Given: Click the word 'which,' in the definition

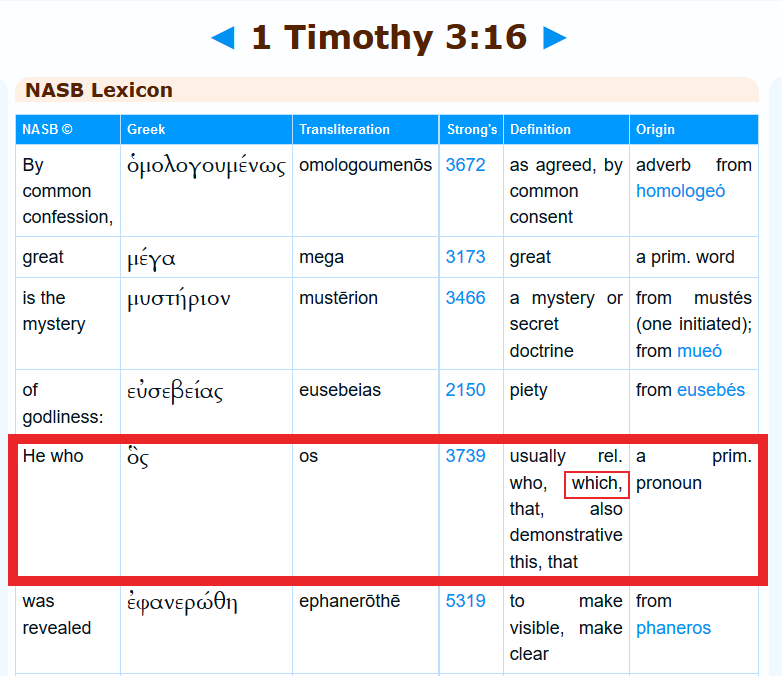Looking at the screenshot, I should [x=596, y=483].
